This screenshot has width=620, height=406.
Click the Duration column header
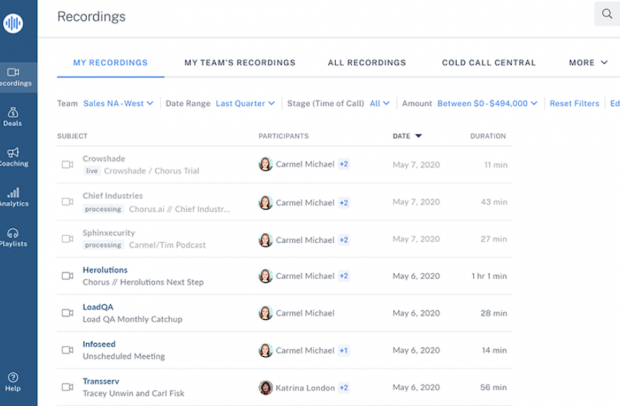488,136
